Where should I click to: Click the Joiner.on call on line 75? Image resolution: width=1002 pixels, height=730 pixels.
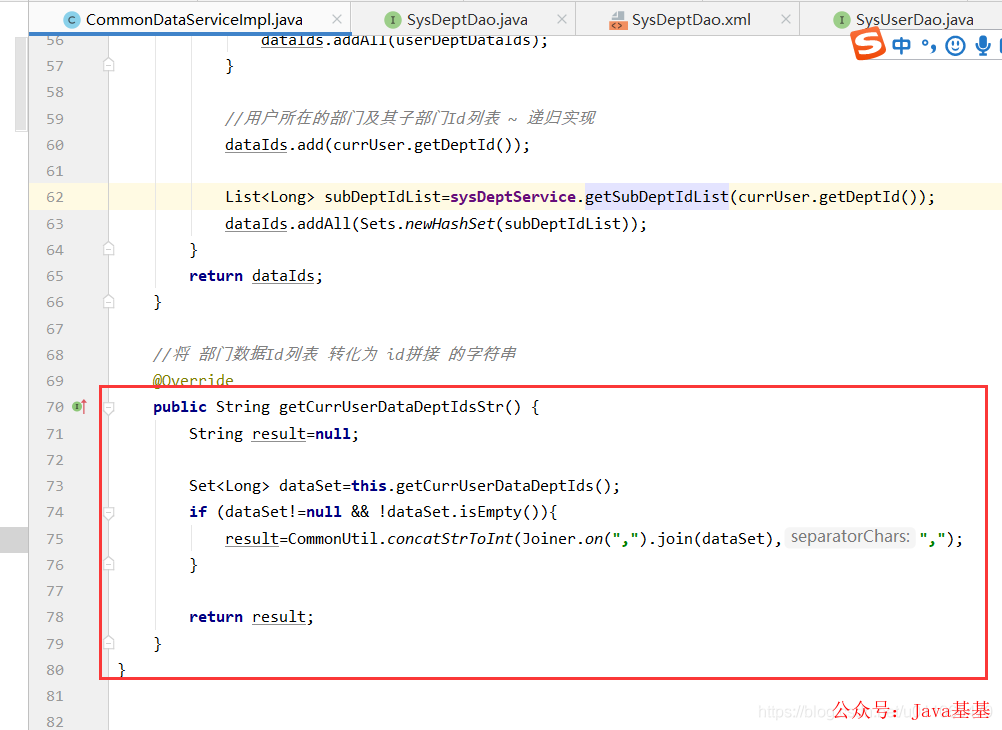tap(563, 539)
